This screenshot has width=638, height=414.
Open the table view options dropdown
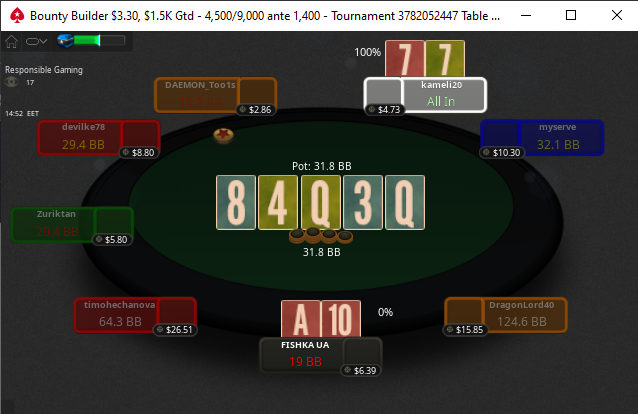point(37,41)
